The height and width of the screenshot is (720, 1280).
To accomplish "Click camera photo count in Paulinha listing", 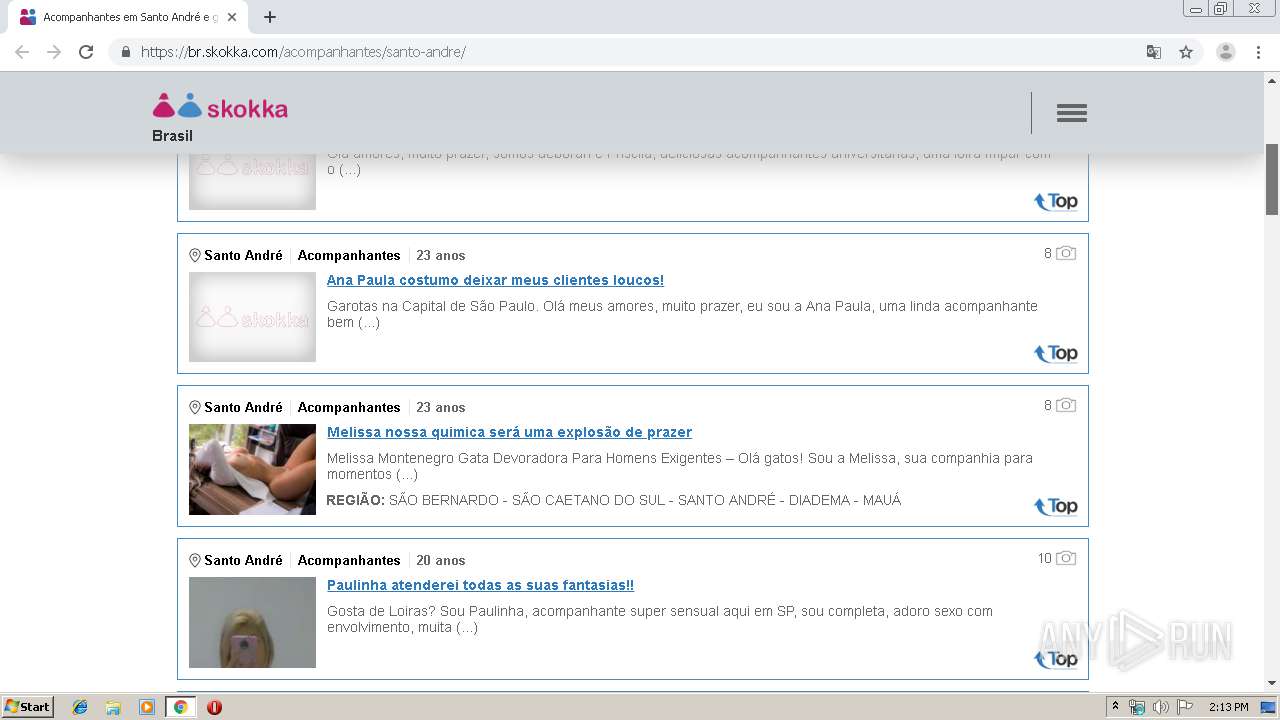I will click(1057, 558).
